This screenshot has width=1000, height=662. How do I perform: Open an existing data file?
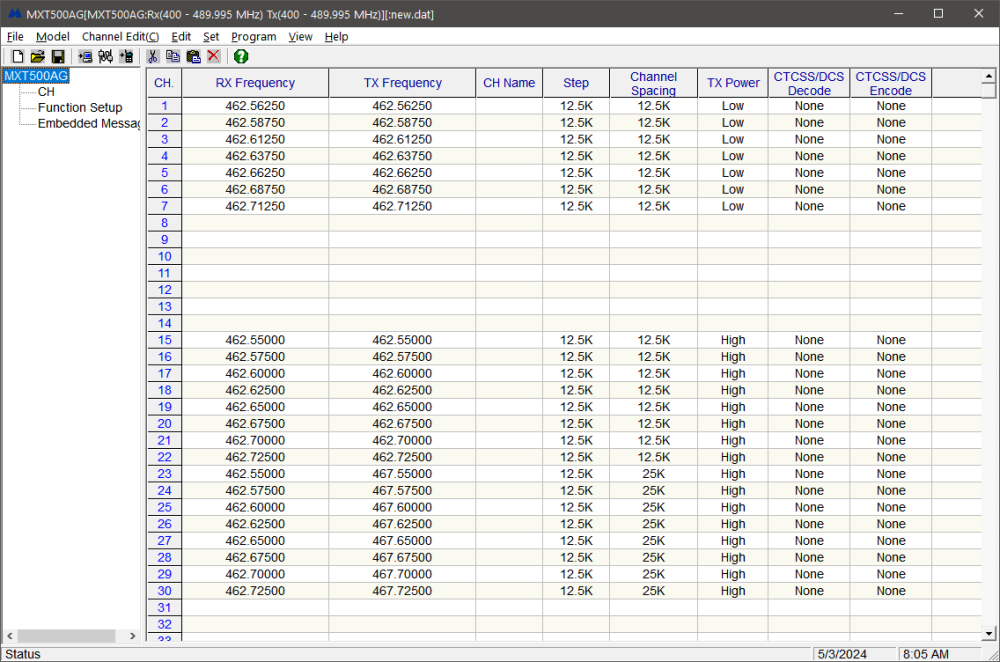(x=38, y=56)
